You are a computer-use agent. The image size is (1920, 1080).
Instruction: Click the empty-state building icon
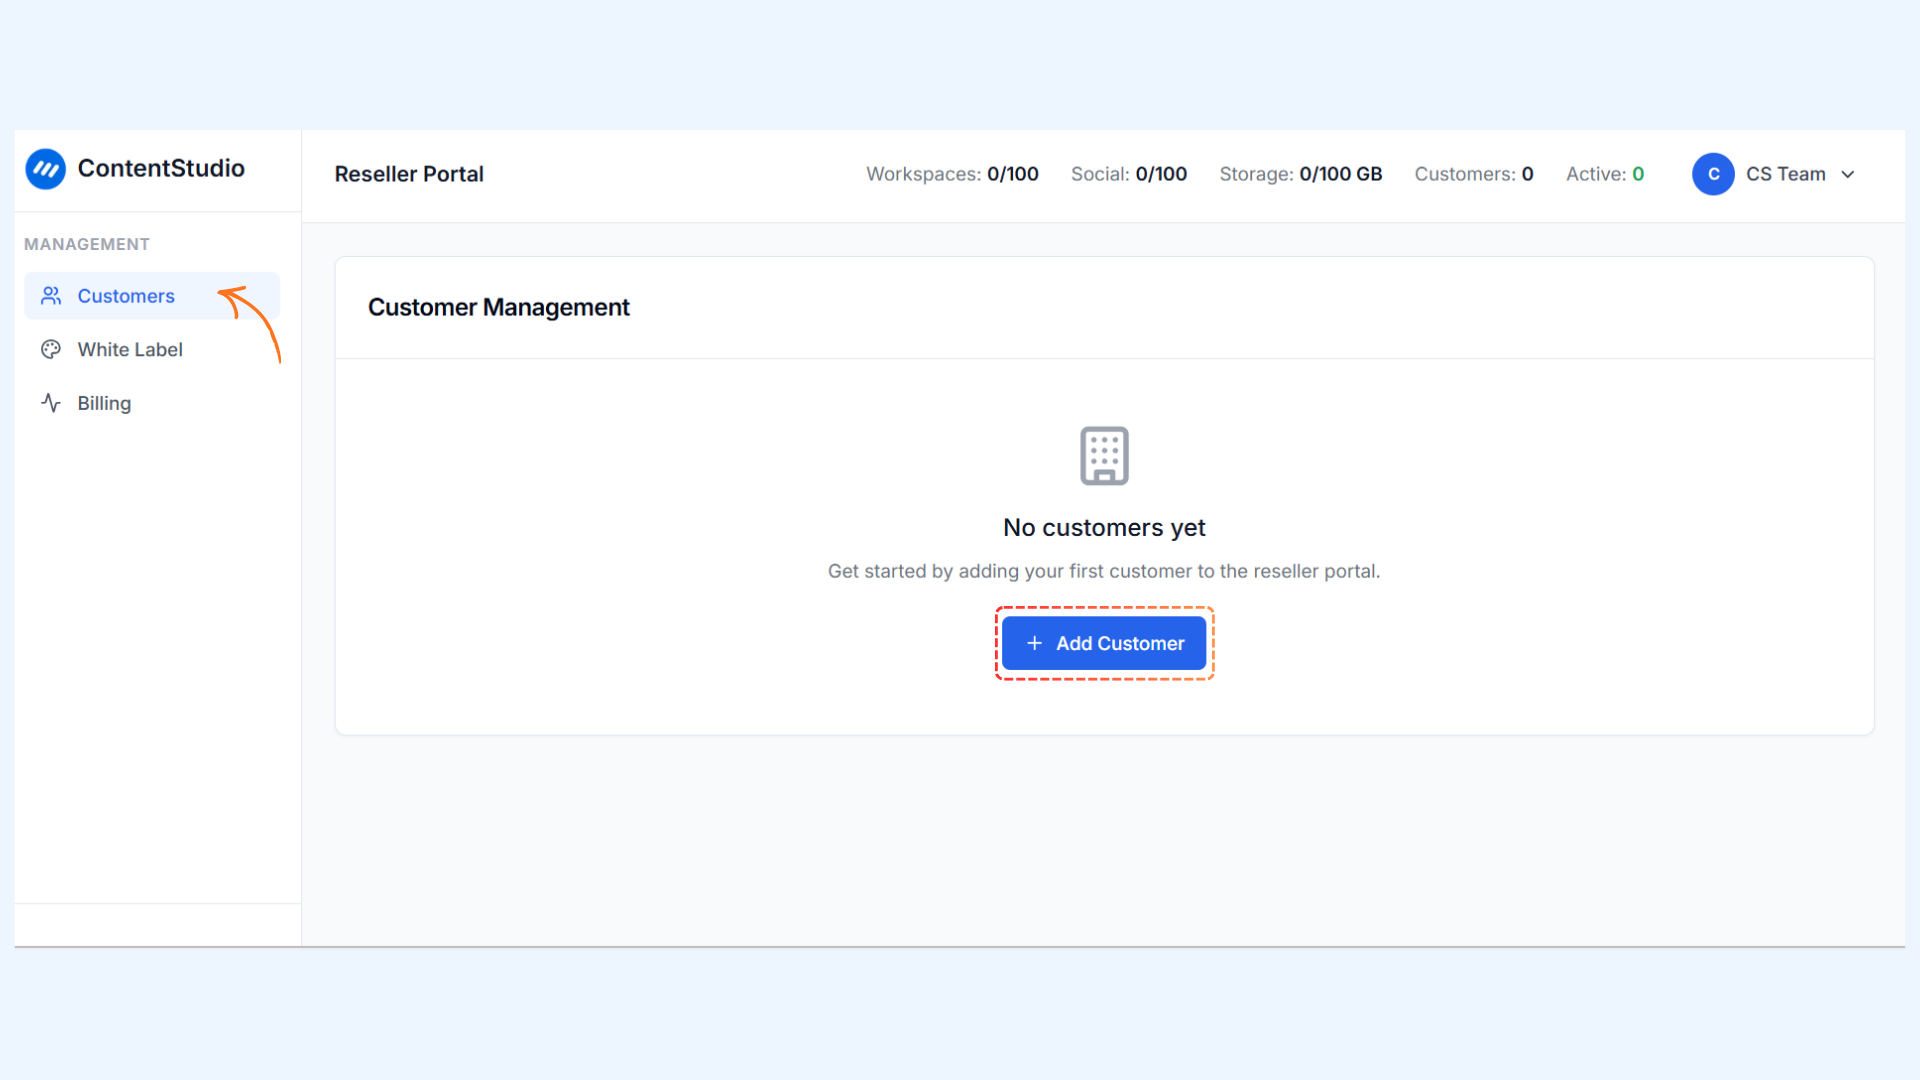1104,456
